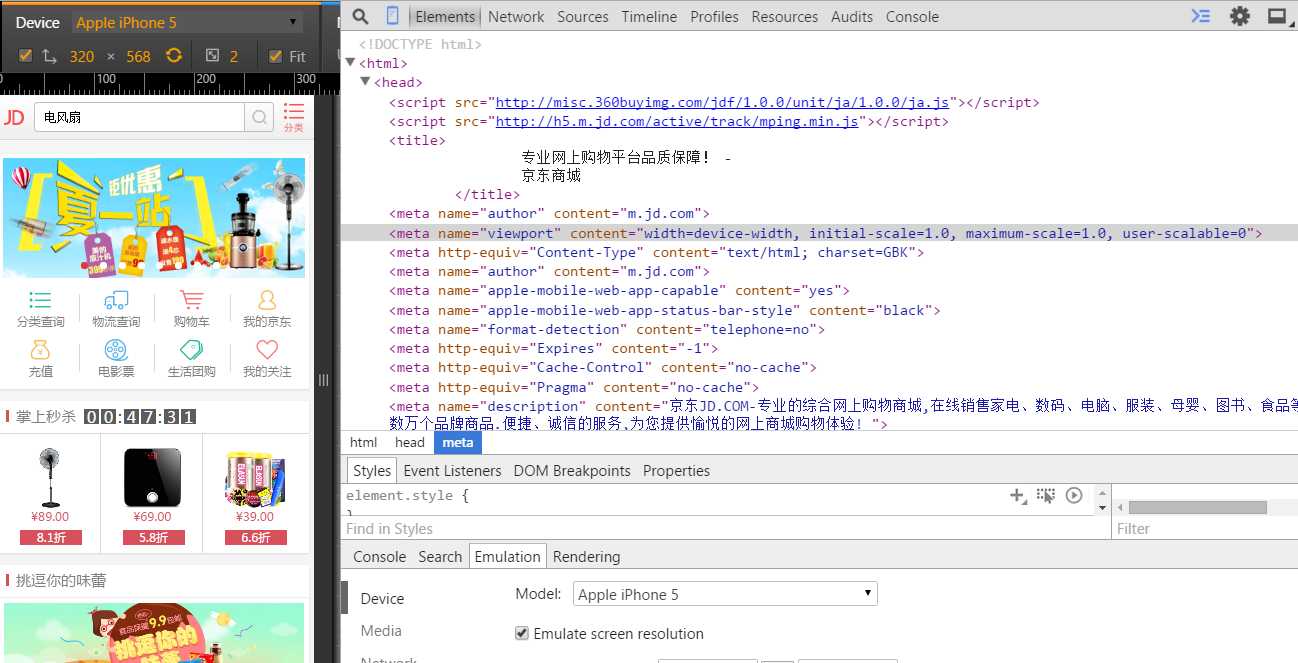1298x663 pixels.
Task: Tap the 物流查询 truck icon
Action: [x=116, y=300]
